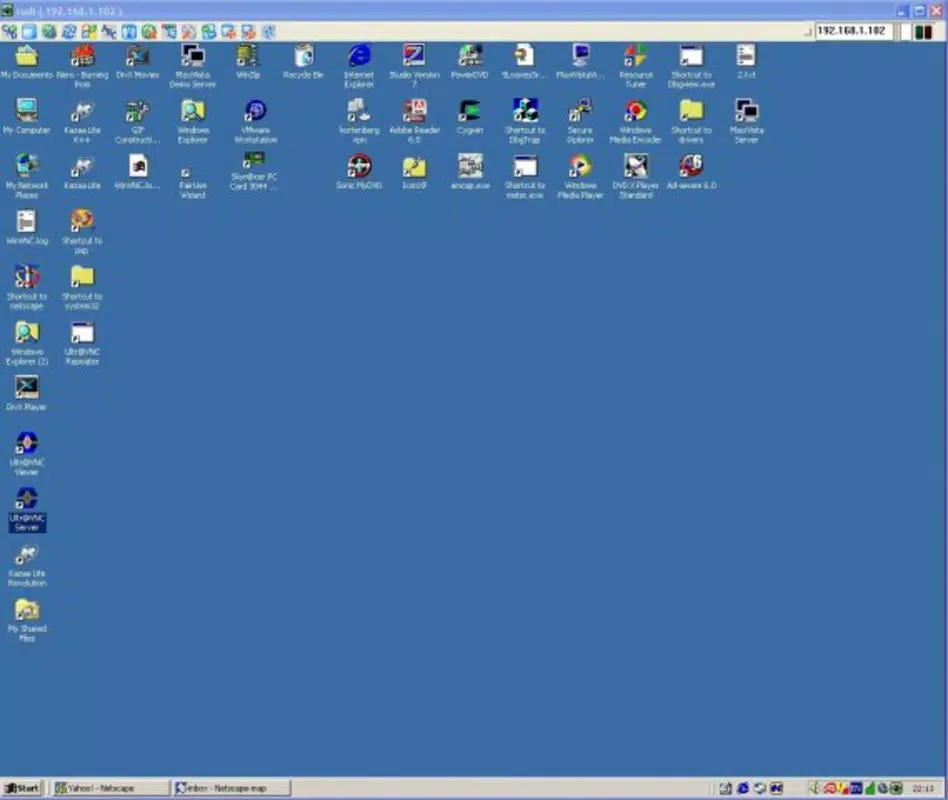Click the clock in the remote system tray
This screenshot has height=800, width=948.
923,789
